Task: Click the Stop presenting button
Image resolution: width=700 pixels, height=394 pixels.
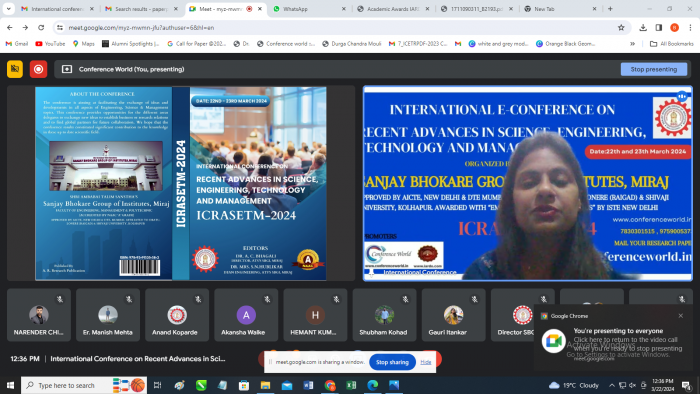Action: pos(654,69)
